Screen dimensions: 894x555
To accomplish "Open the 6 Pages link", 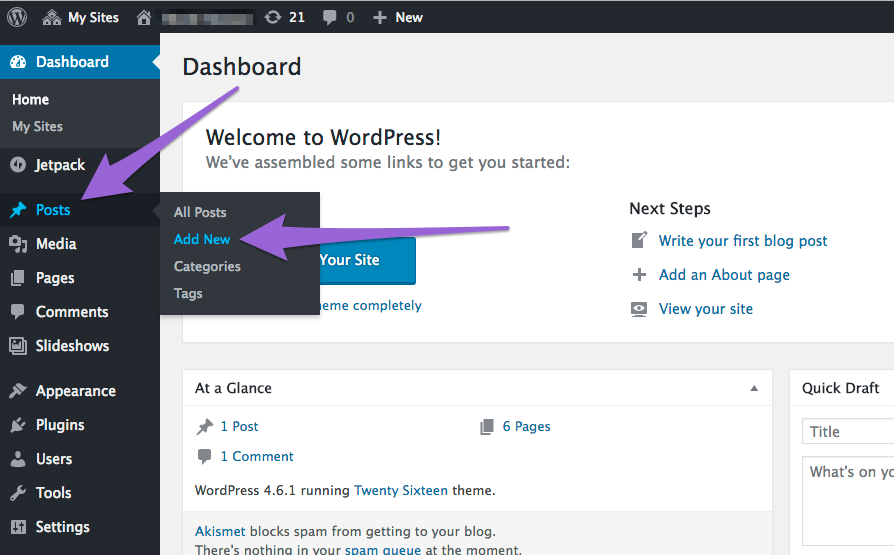I will [x=526, y=426].
